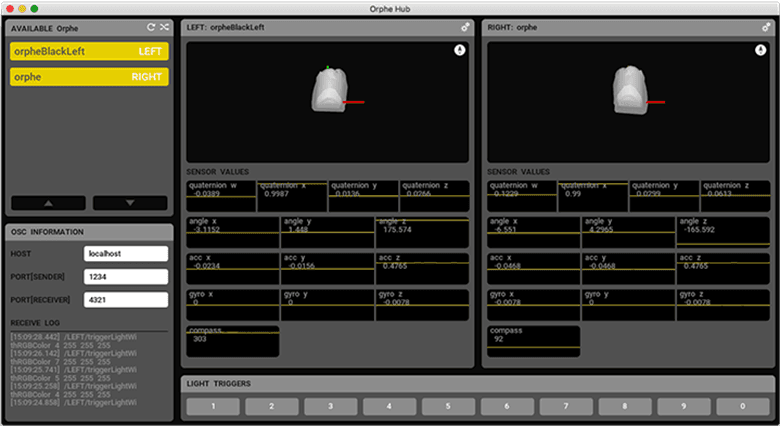Screen dimensions: 780x426
Task: Click the log entry at 15:09:24.858
Action: point(74,403)
